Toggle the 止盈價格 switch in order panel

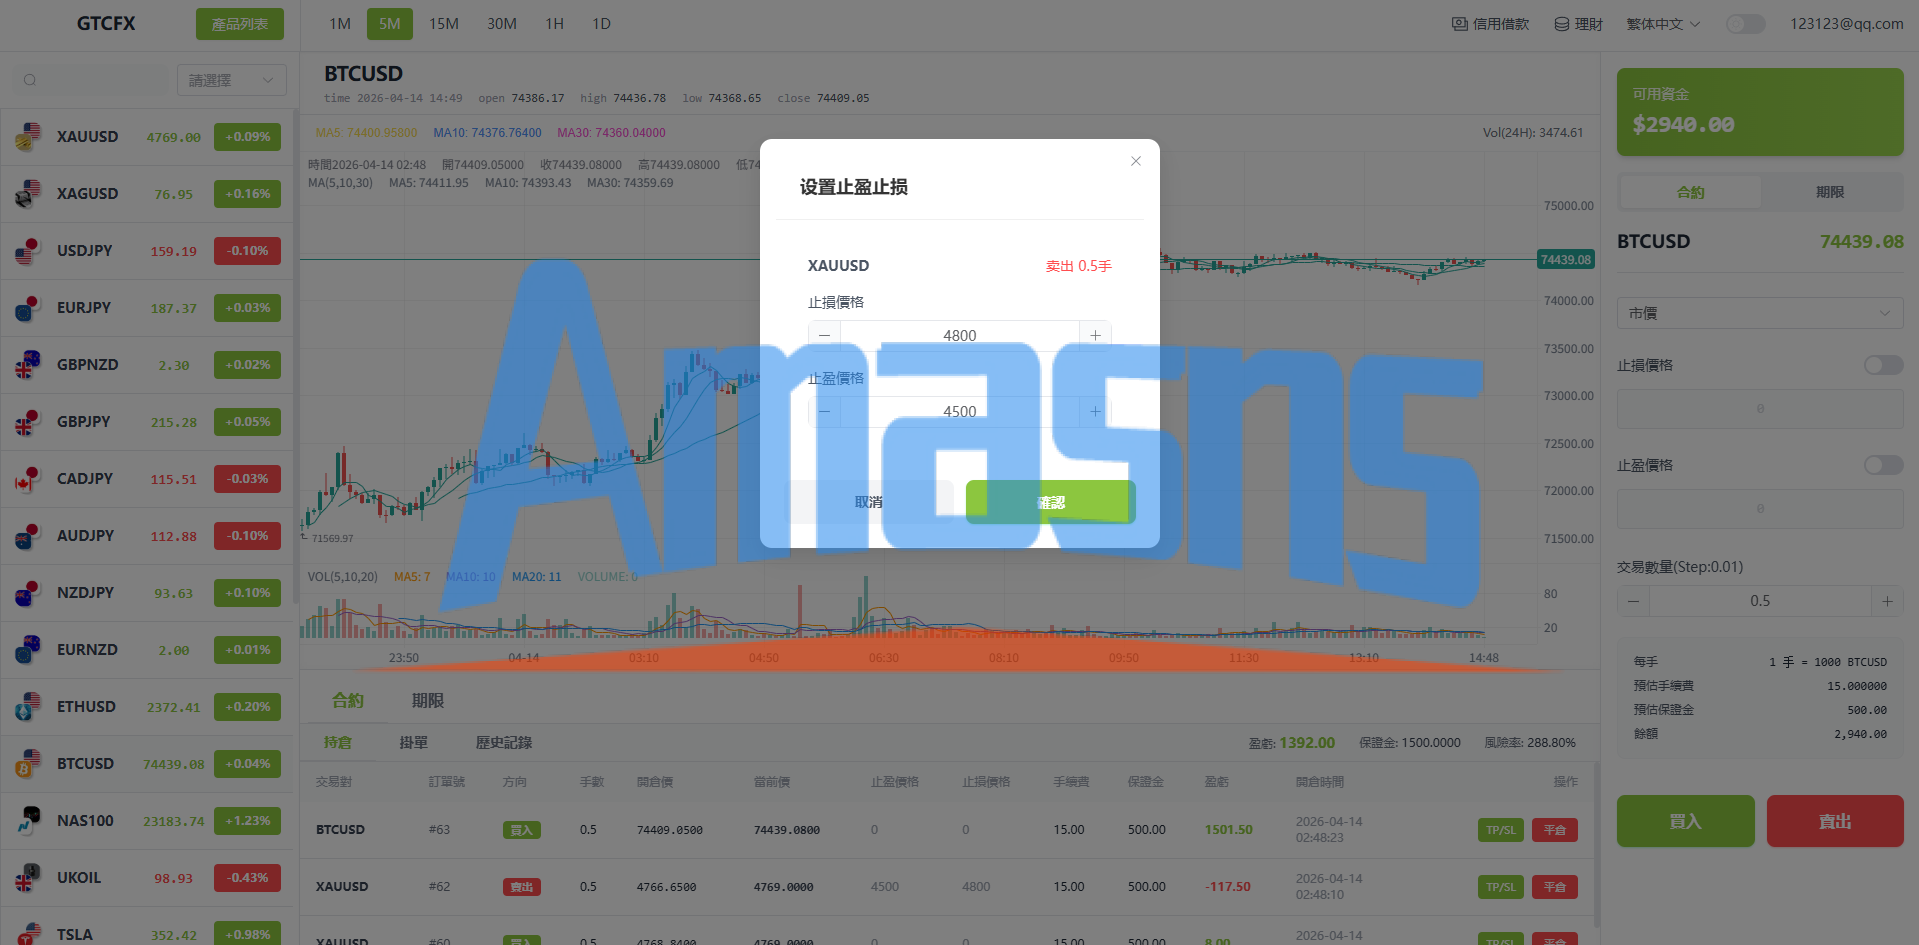[x=1883, y=465]
